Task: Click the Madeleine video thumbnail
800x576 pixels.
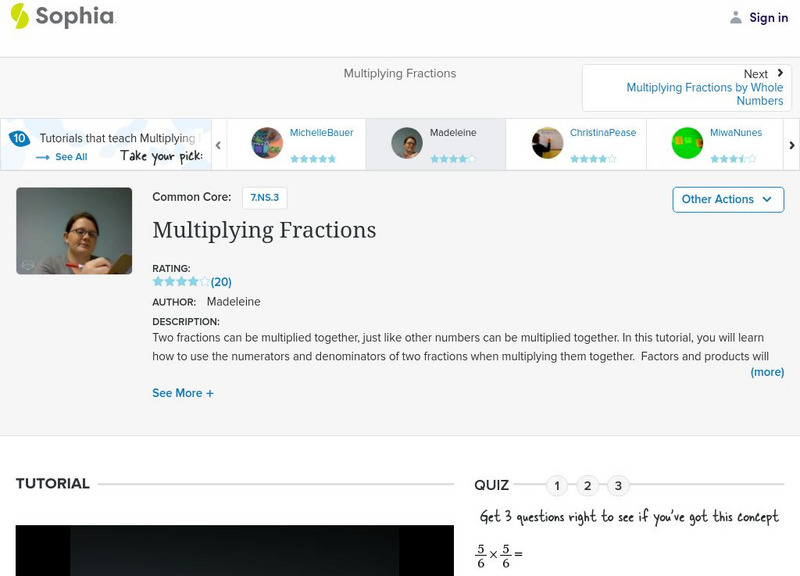Action: click(x=74, y=231)
